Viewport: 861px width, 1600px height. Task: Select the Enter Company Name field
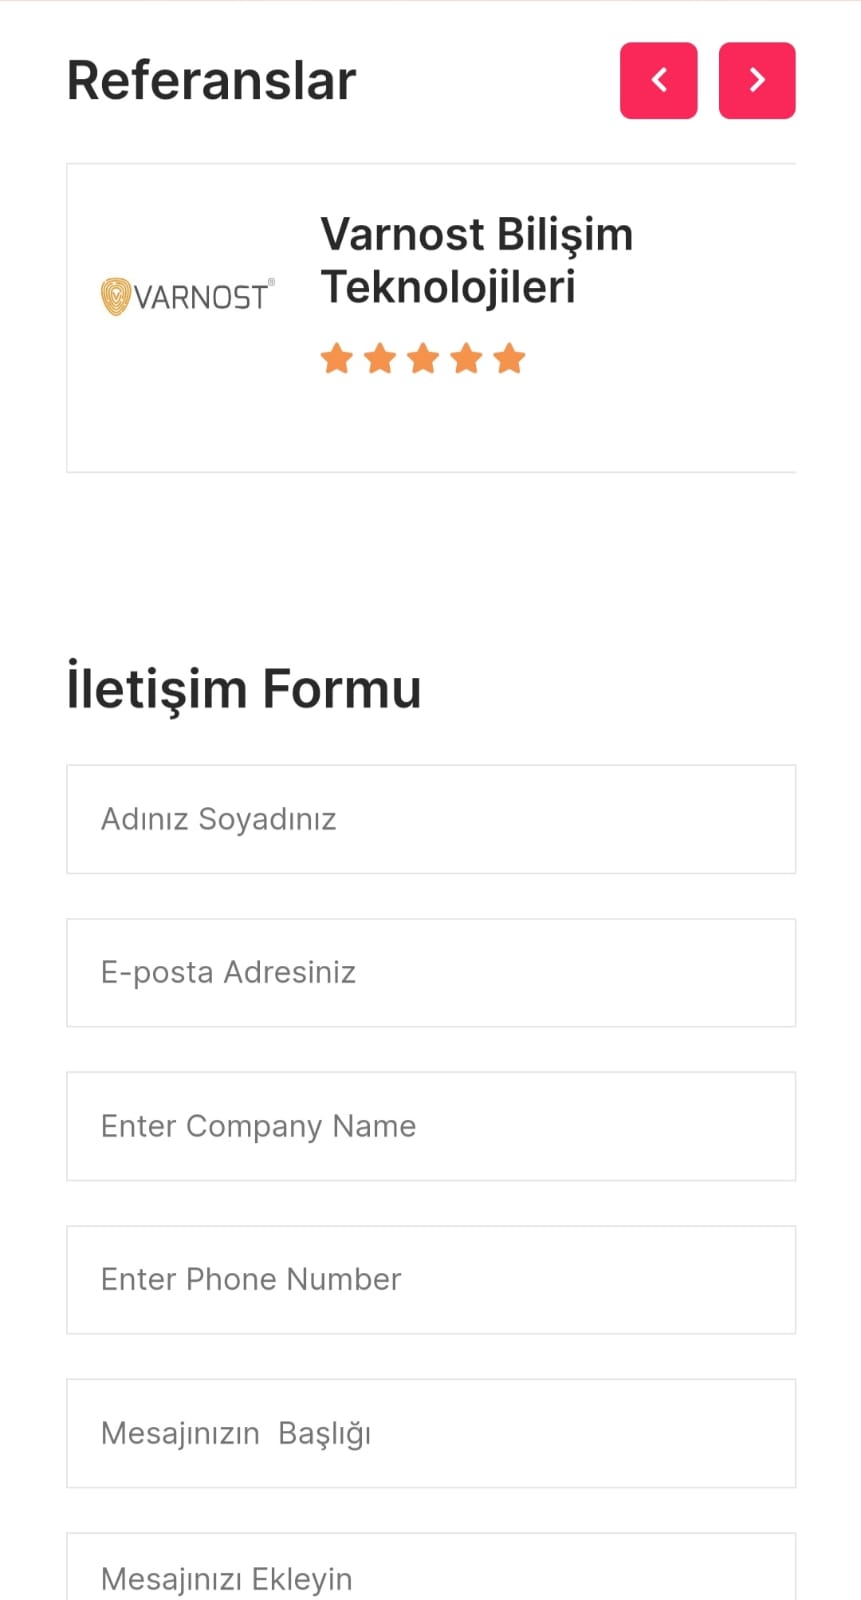pyautogui.click(x=431, y=1126)
